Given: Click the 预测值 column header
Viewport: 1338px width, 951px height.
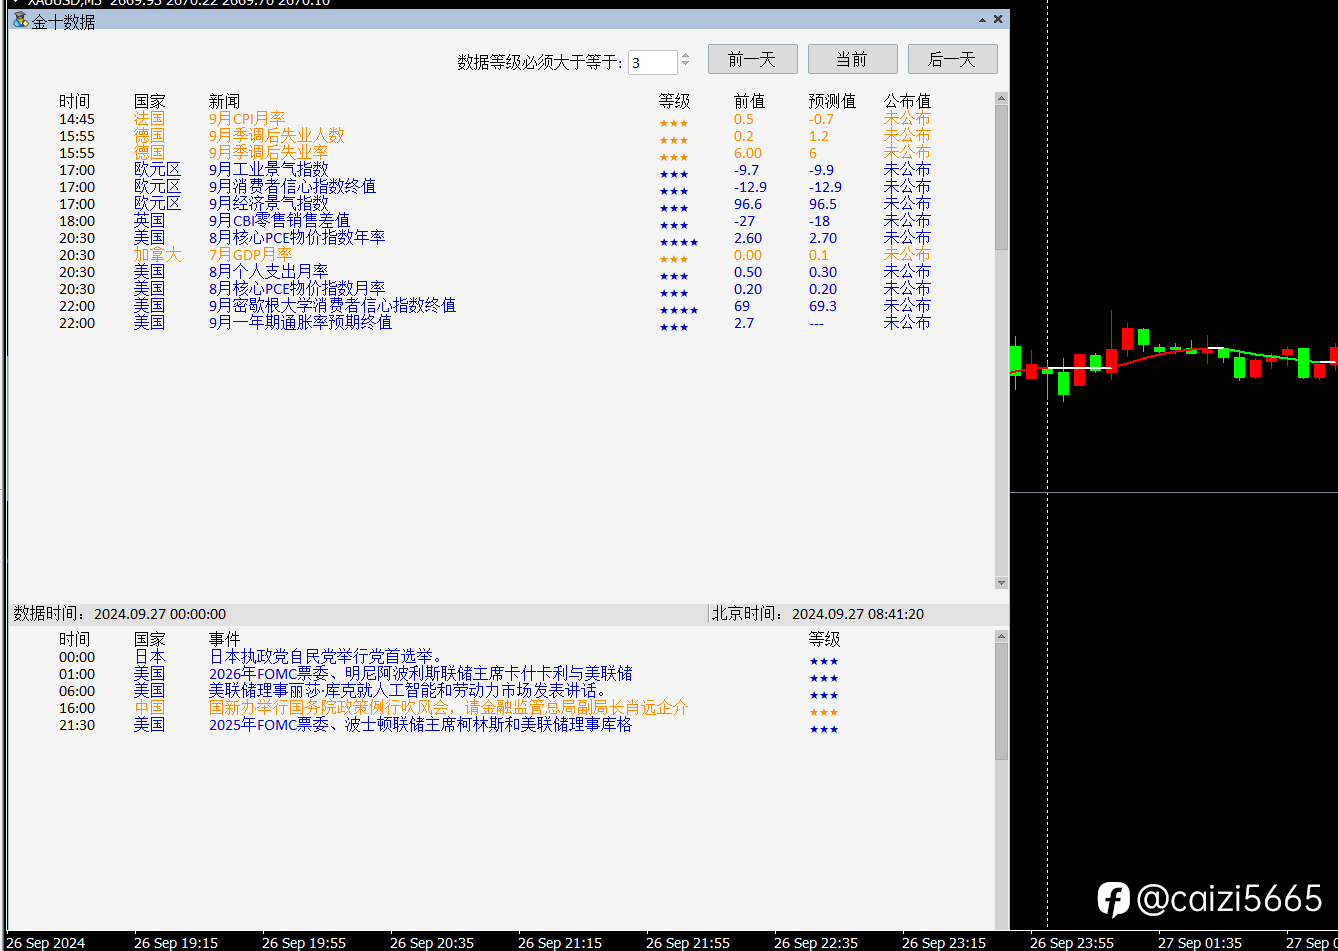Looking at the screenshot, I should (832, 101).
